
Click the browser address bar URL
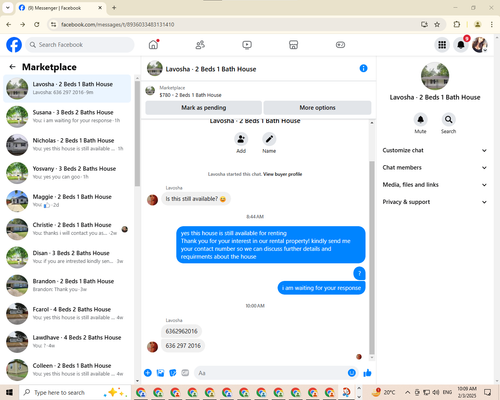(x=118, y=24)
